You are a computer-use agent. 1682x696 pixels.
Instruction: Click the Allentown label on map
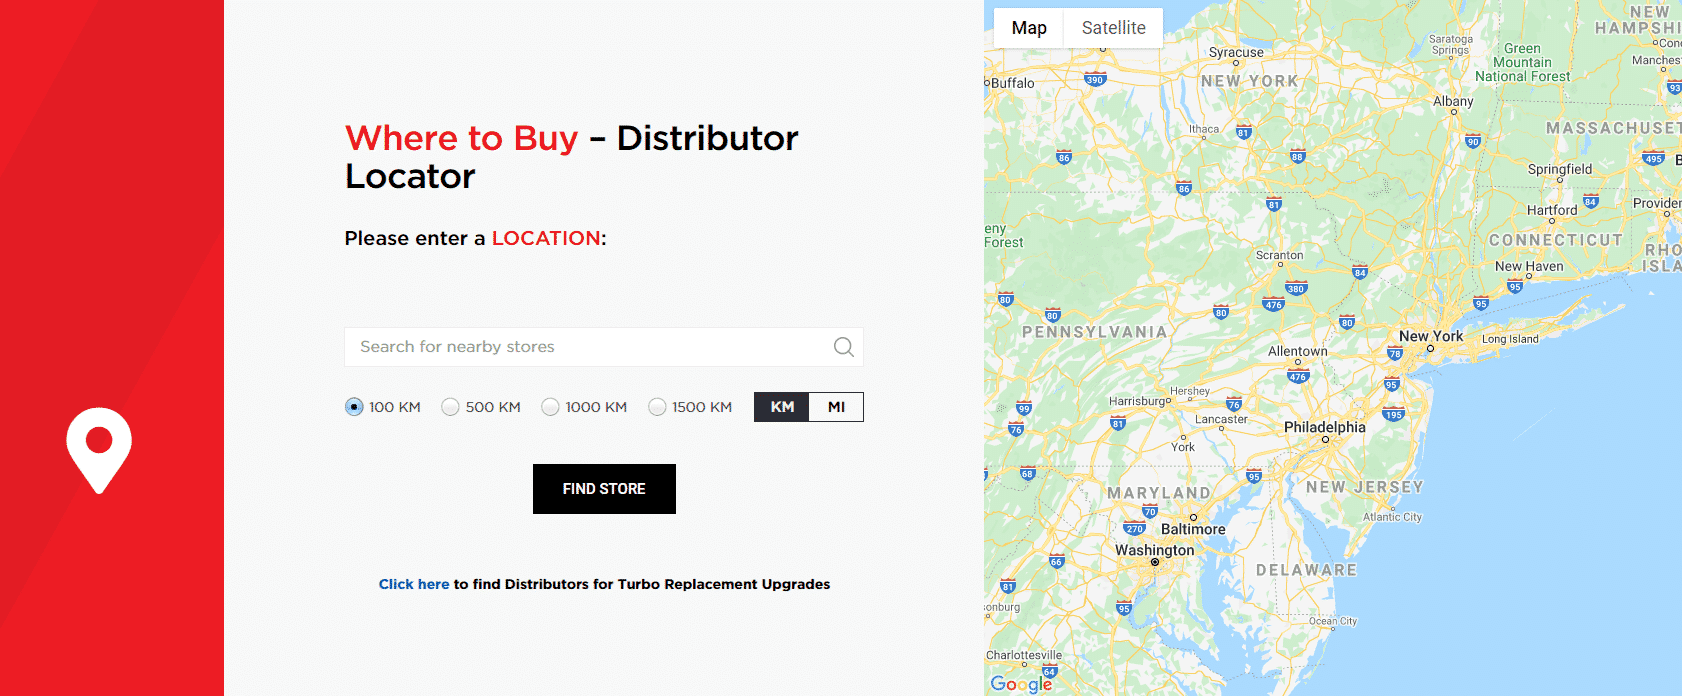pos(1298,351)
